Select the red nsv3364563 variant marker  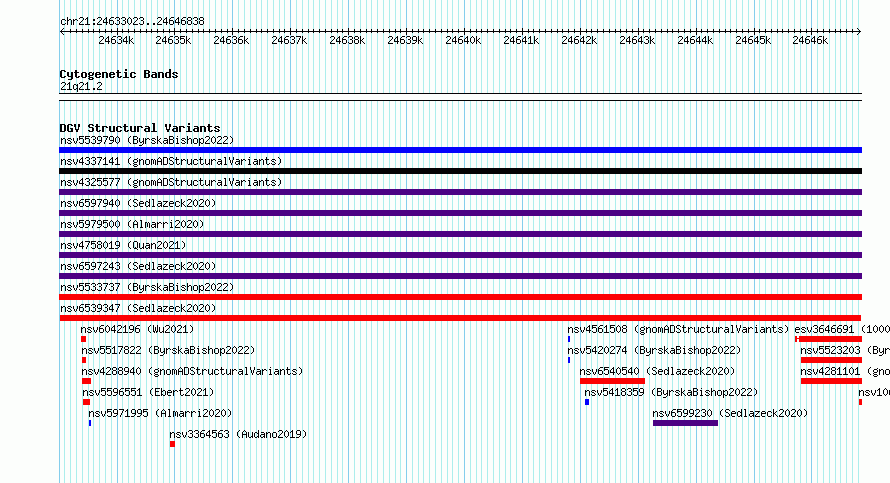coord(173,444)
